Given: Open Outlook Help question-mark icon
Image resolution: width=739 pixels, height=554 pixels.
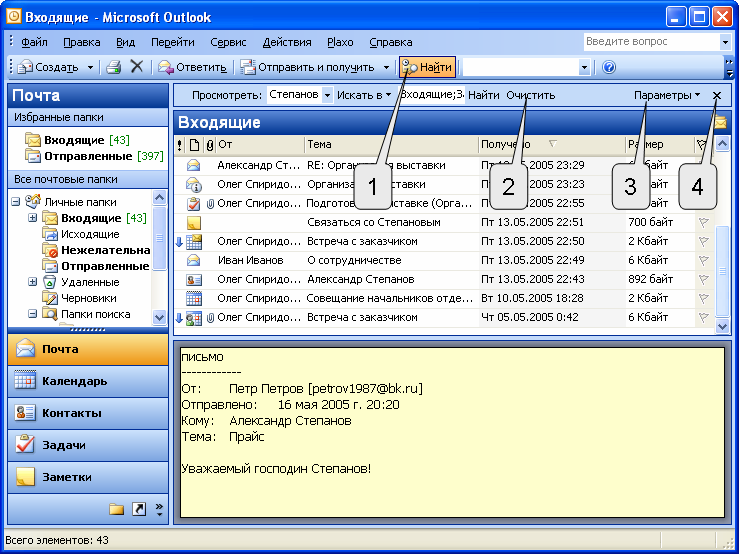Looking at the screenshot, I should pyautogui.click(x=609, y=67).
